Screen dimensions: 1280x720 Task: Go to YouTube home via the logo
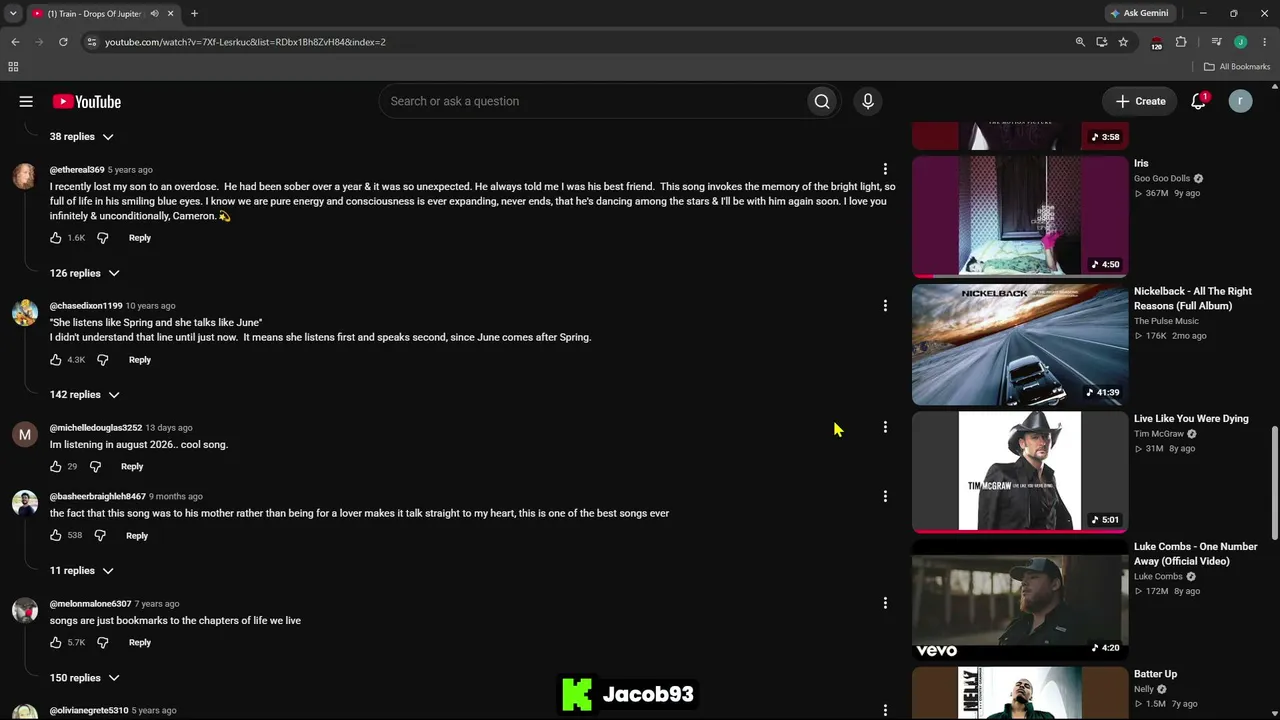click(x=87, y=101)
